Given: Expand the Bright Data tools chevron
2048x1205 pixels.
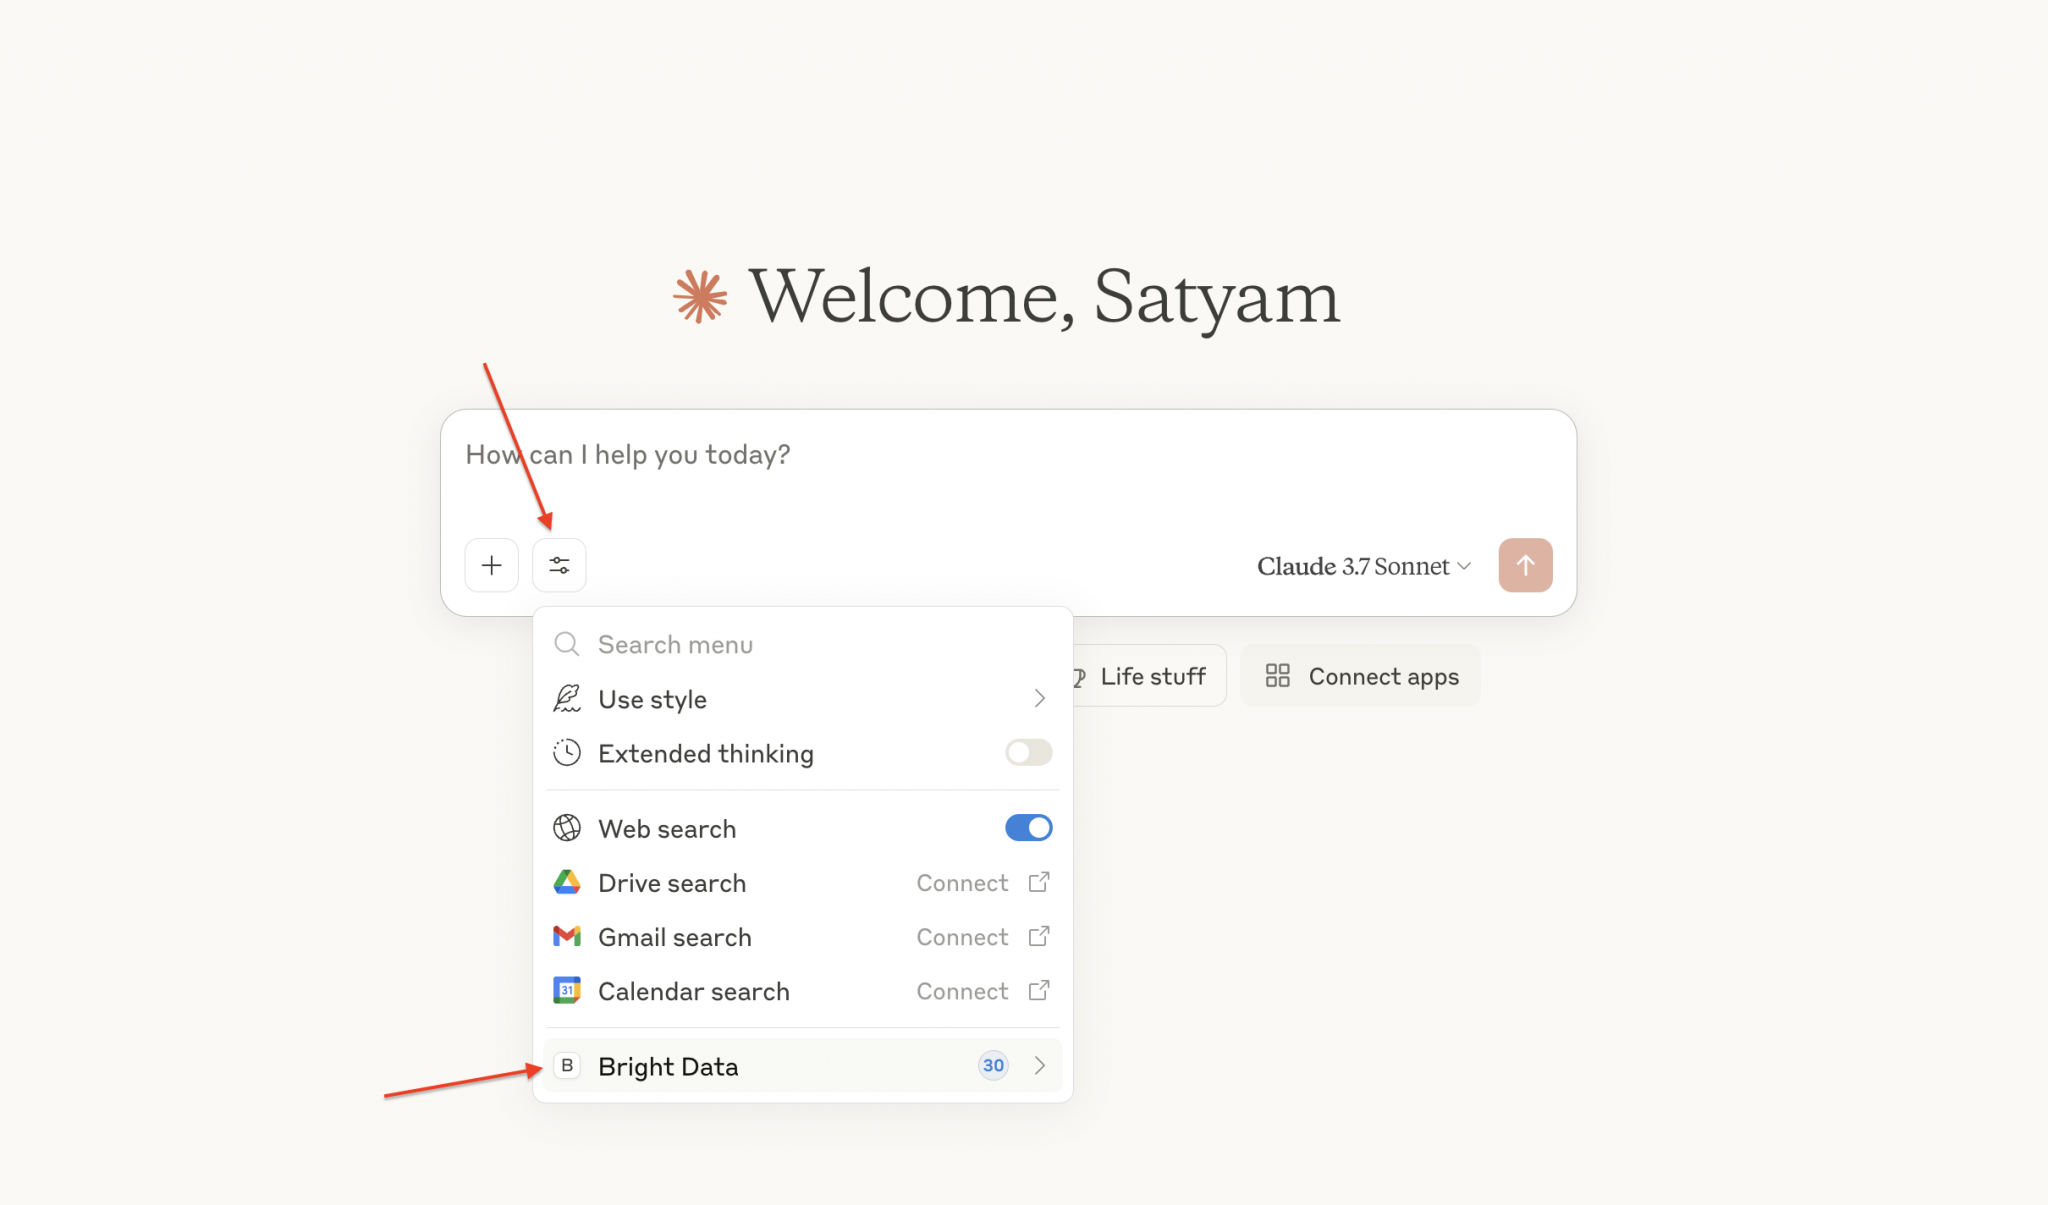Looking at the screenshot, I should (1039, 1065).
